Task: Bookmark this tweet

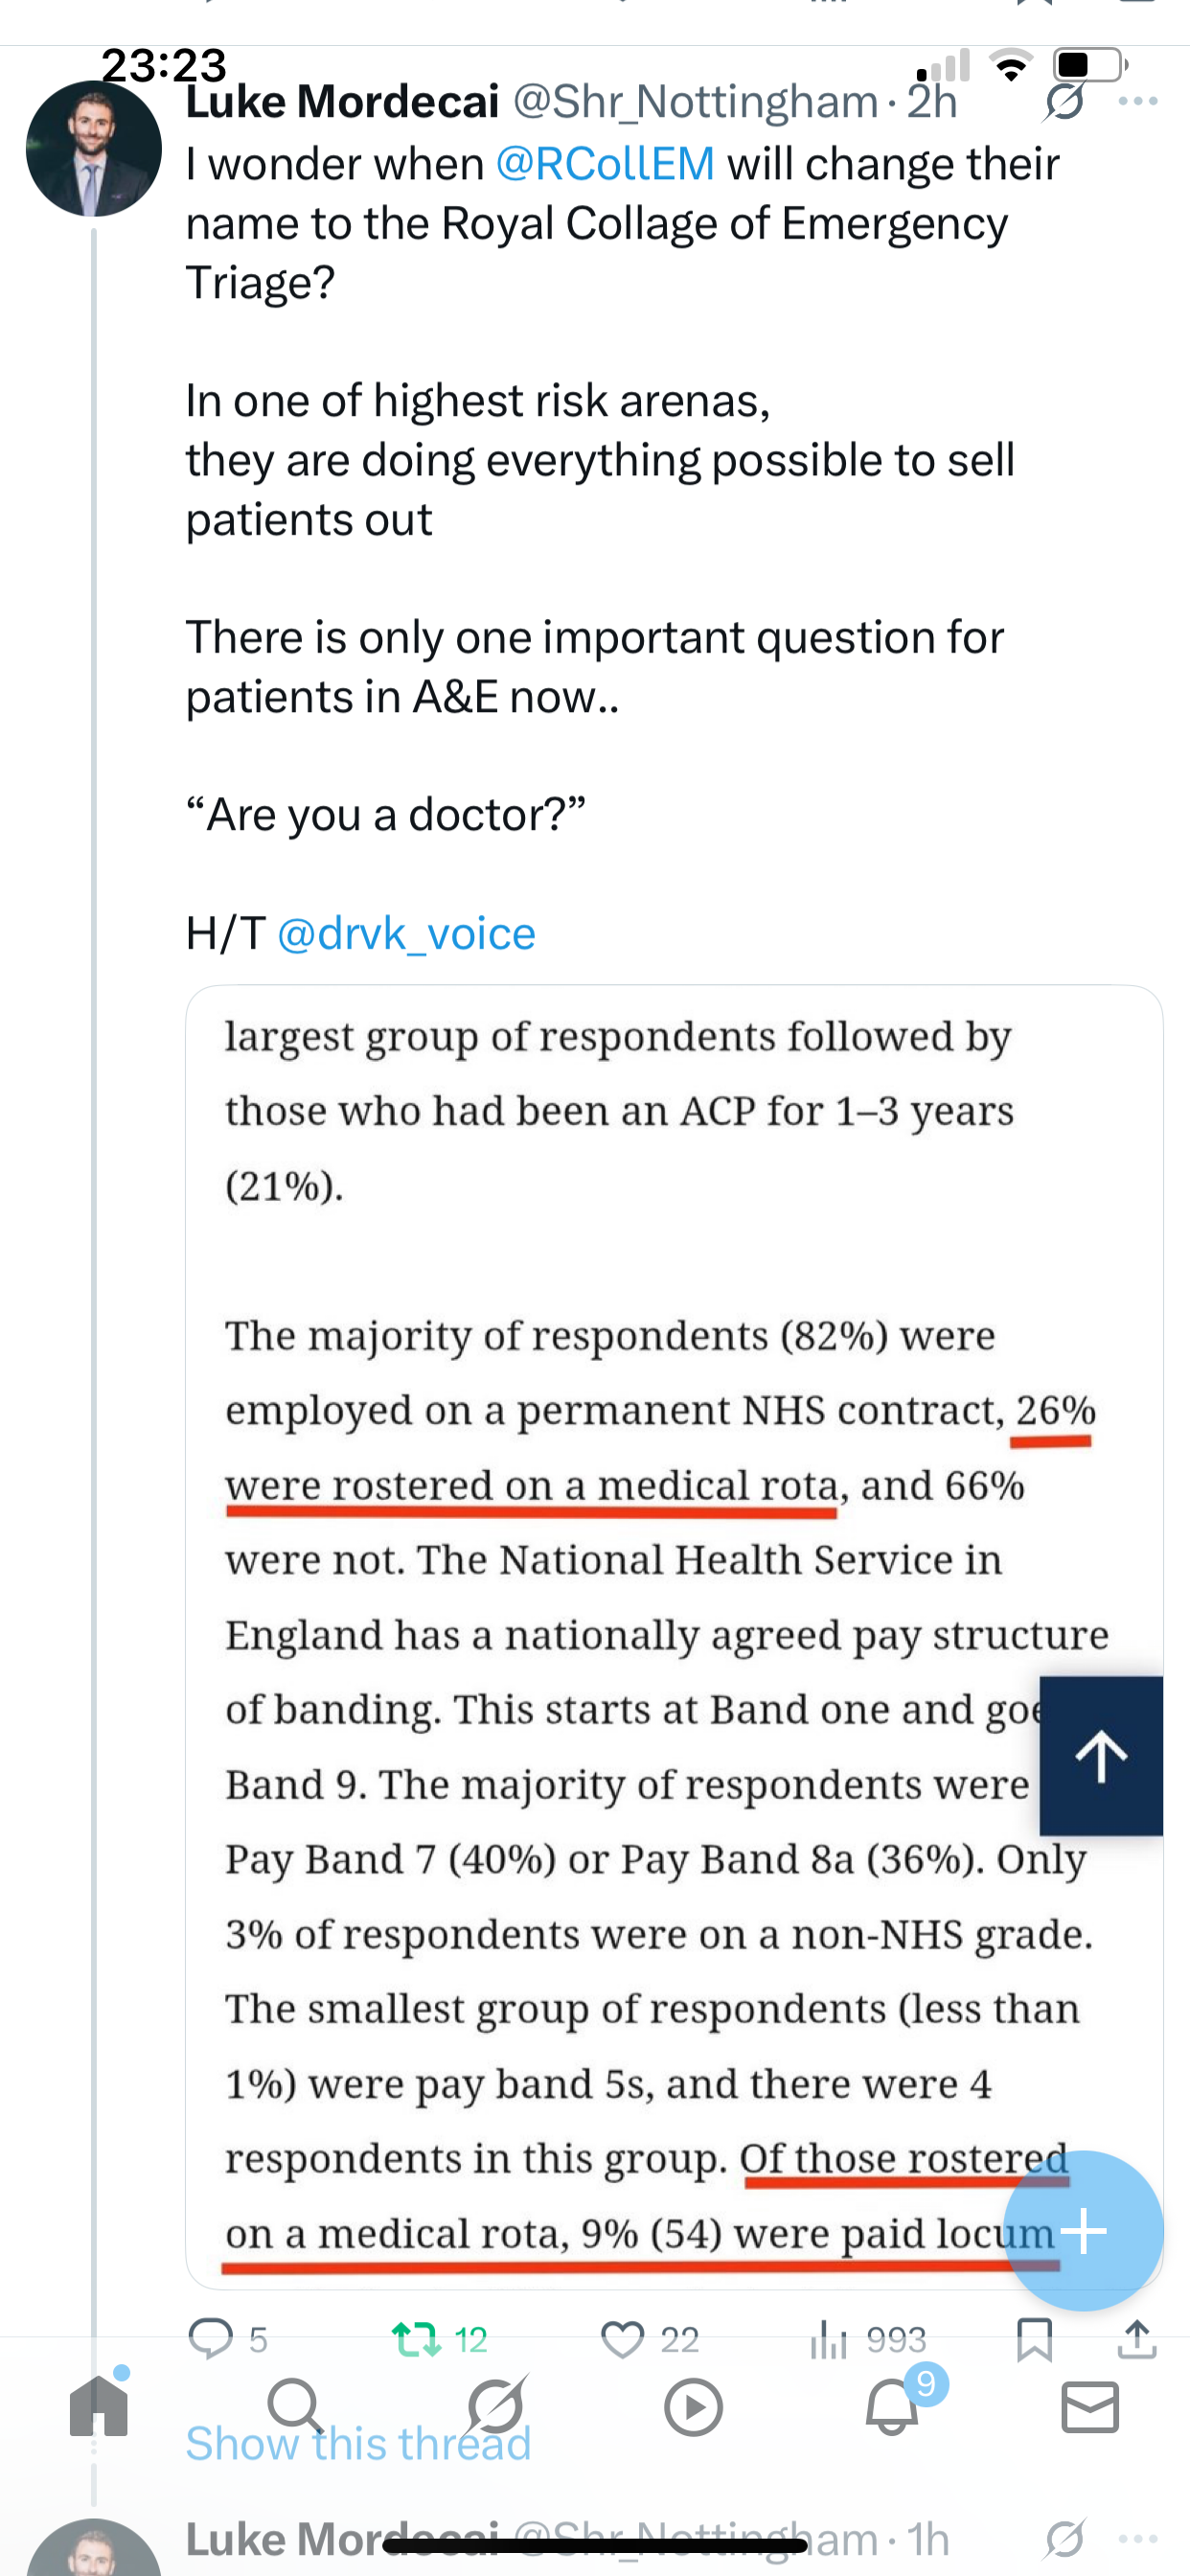Action: click(1034, 2339)
